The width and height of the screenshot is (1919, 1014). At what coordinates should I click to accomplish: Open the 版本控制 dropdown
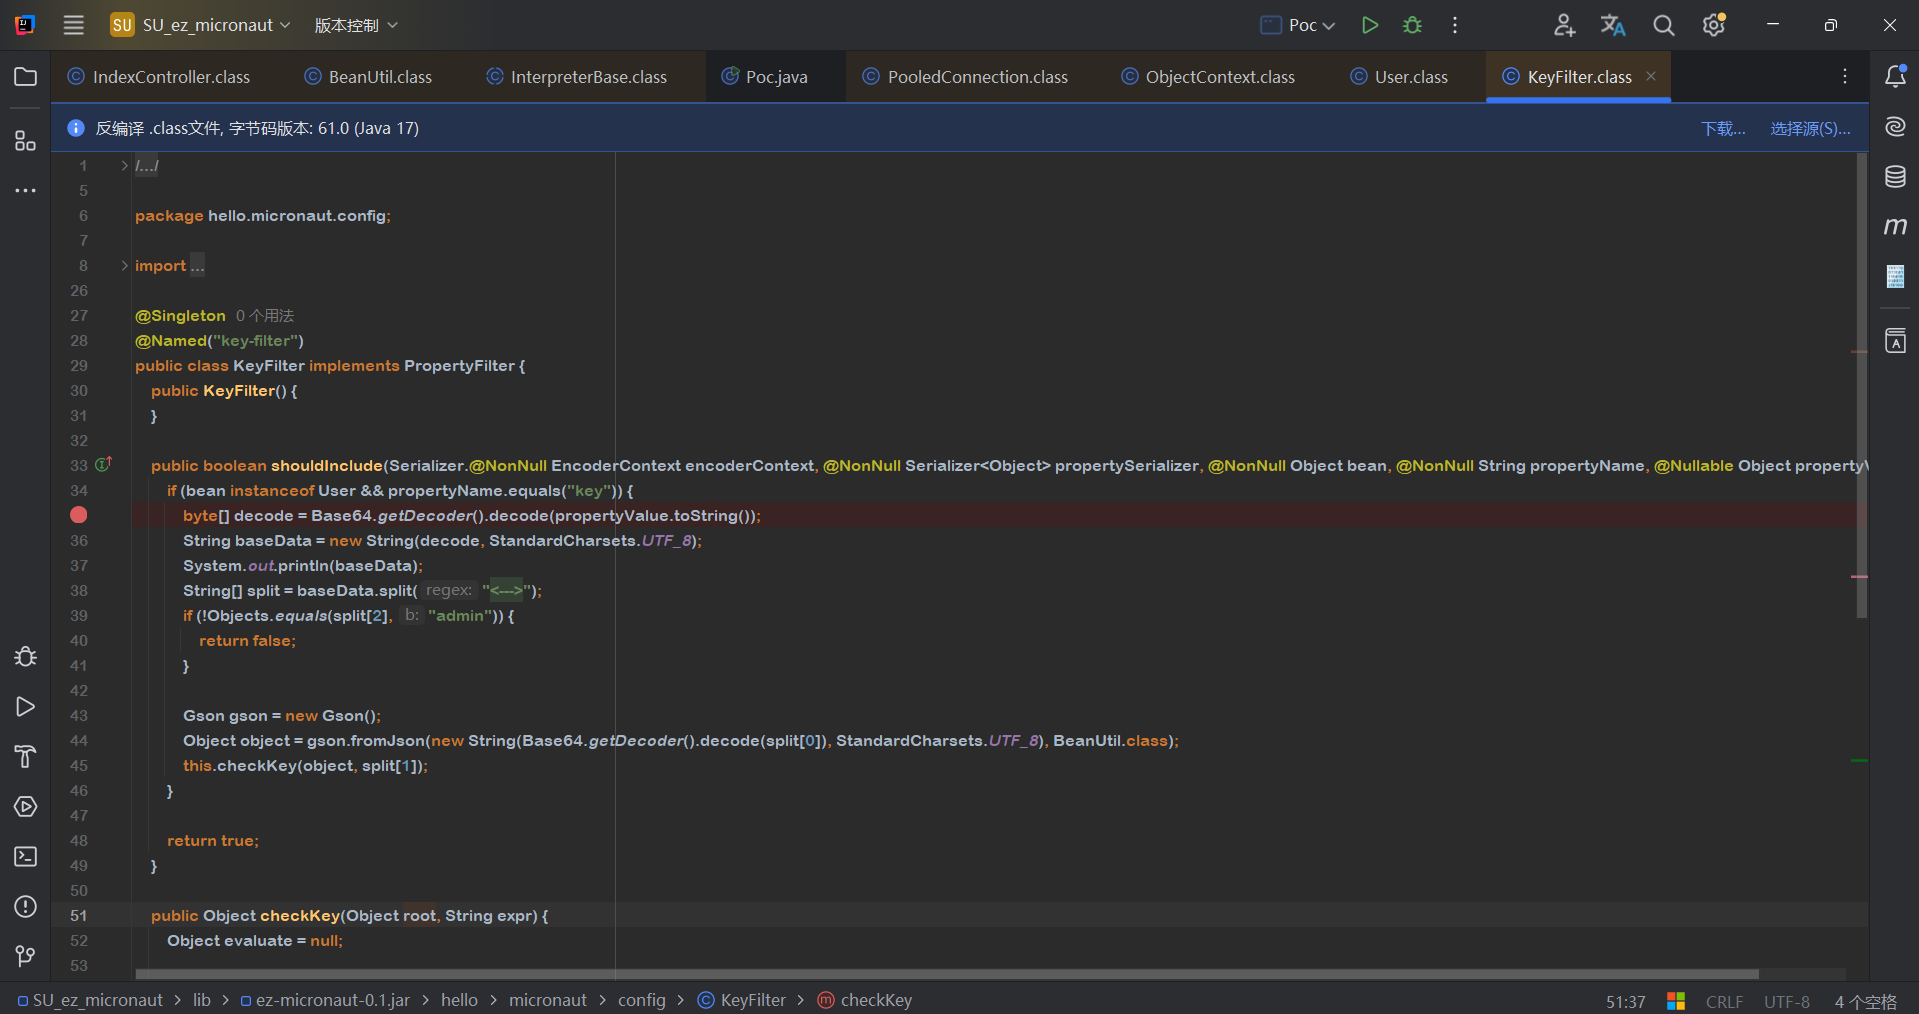click(356, 25)
